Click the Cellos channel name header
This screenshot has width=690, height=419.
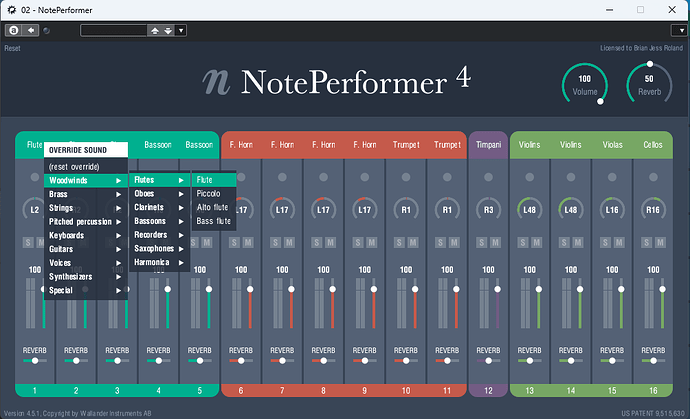[653, 145]
